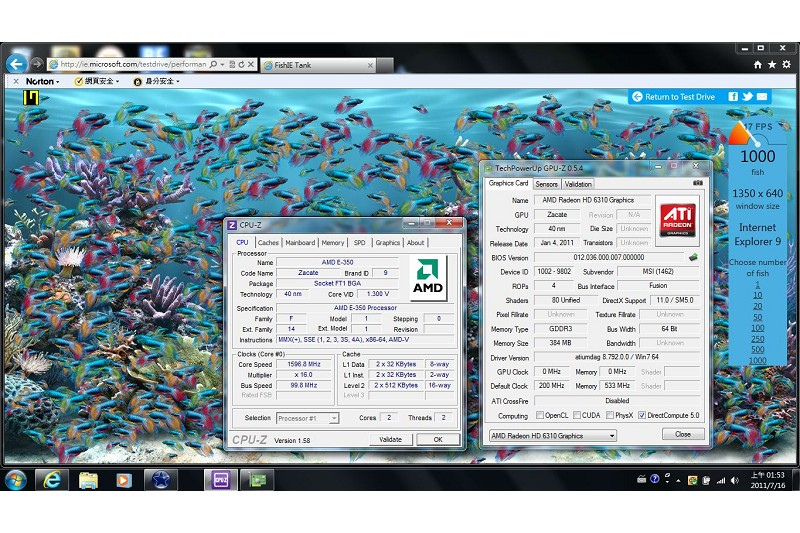Open IE home page icon
Viewport: 800px width, 533px height.
(x=758, y=64)
